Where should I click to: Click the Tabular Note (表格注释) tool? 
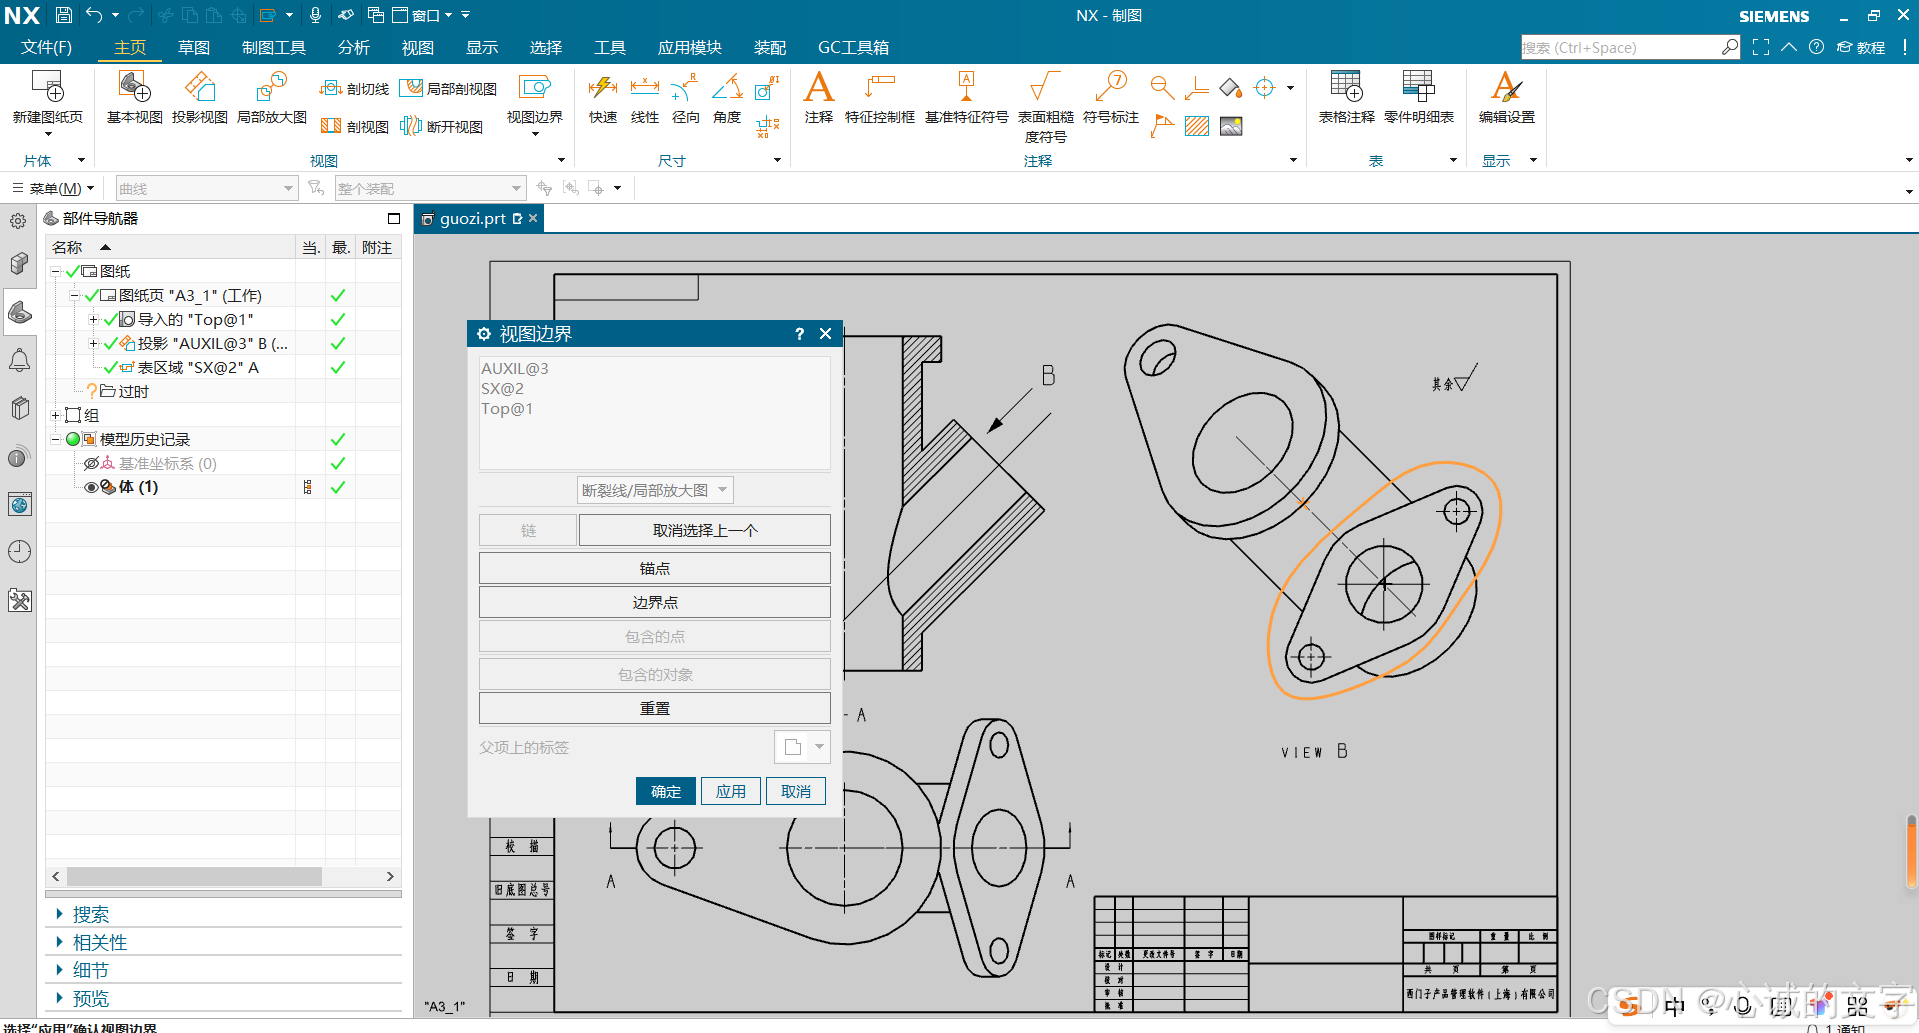[1346, 97]
